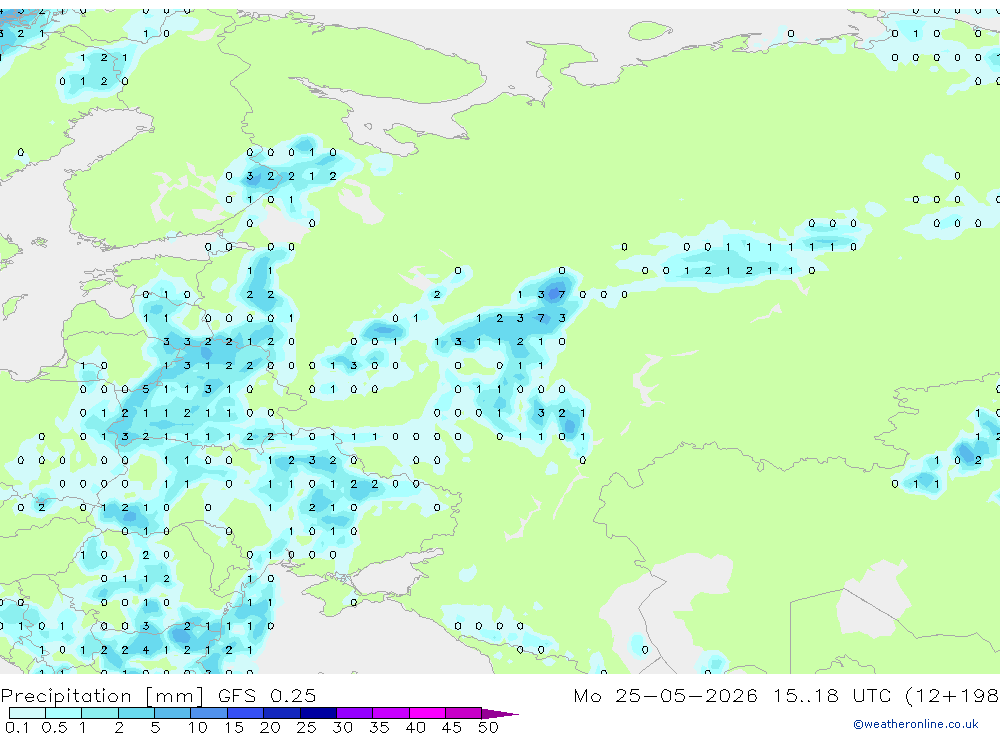This screenshot has width=1000, height=733.
Task: Click the 'GFS 0.25' model label
Action: pos(267,695)
